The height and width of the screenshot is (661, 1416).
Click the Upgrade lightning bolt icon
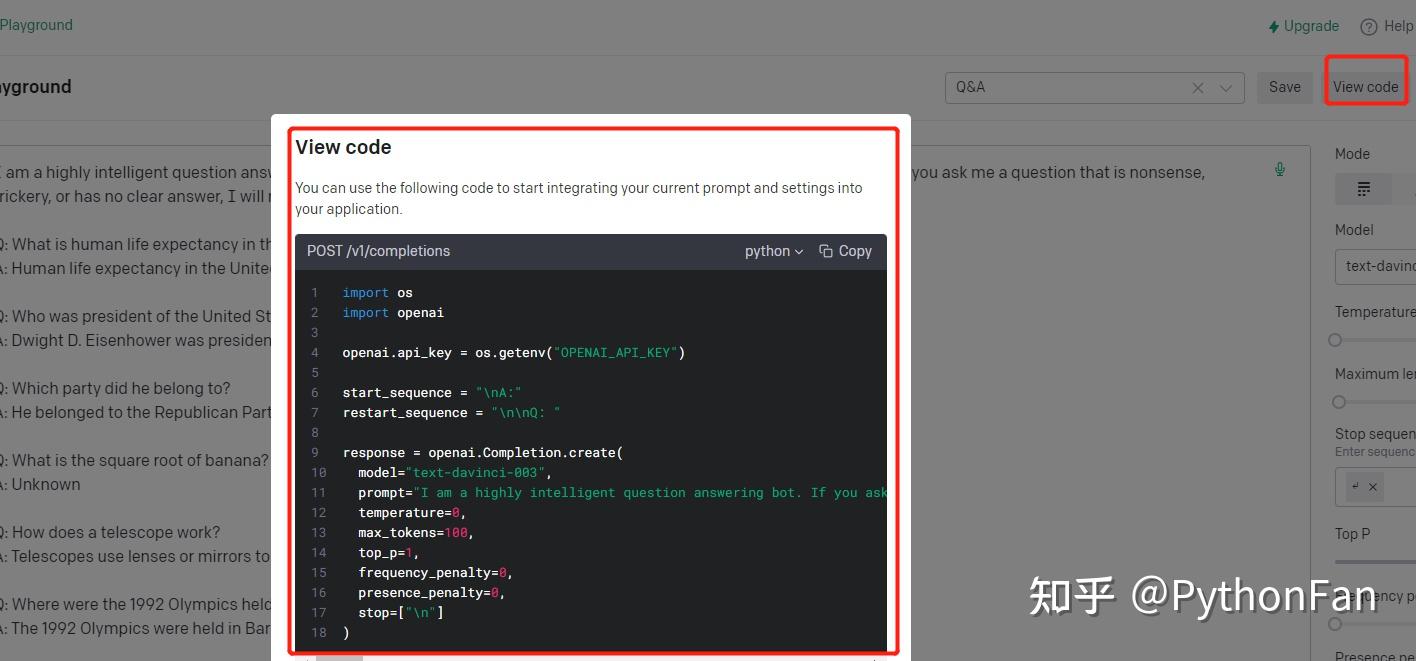click(1273, 27)
